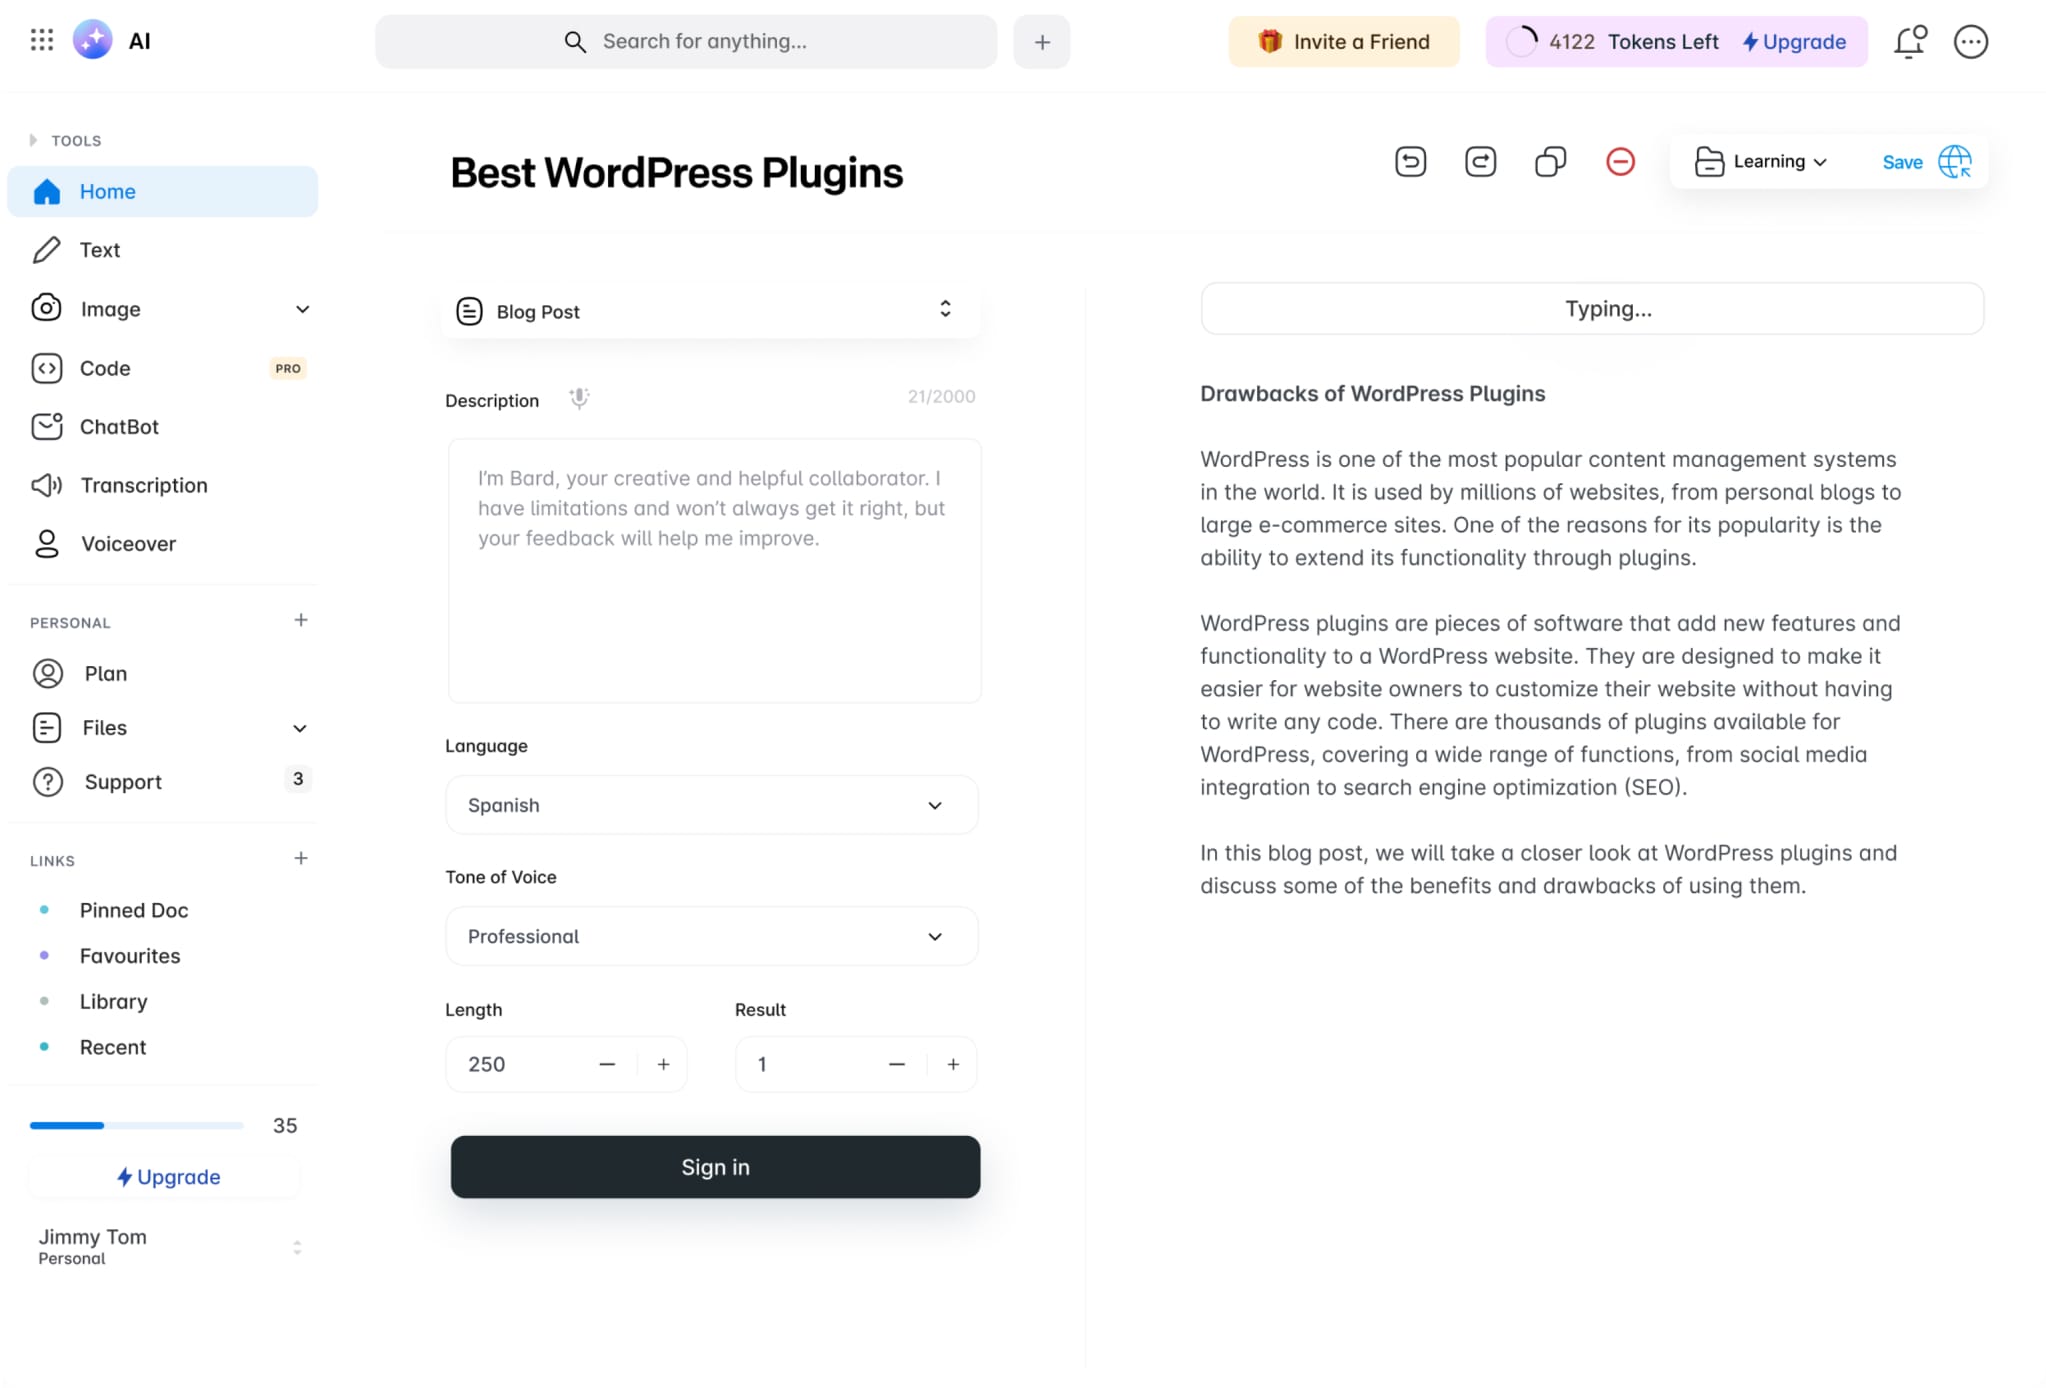The width and height of the screenshot is (2046, 1388).
Task: Click the redo icon in the toolbar
Action: 1480,162
